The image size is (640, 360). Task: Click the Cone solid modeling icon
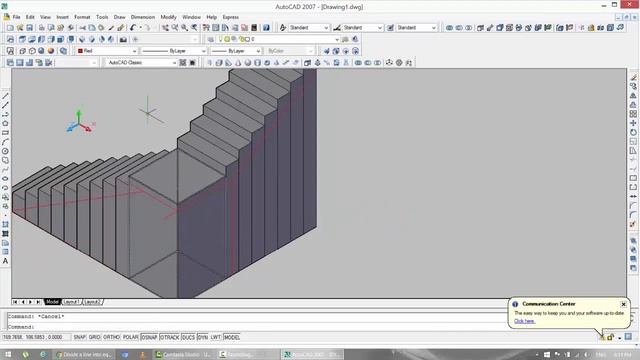[x=238, y=62]
